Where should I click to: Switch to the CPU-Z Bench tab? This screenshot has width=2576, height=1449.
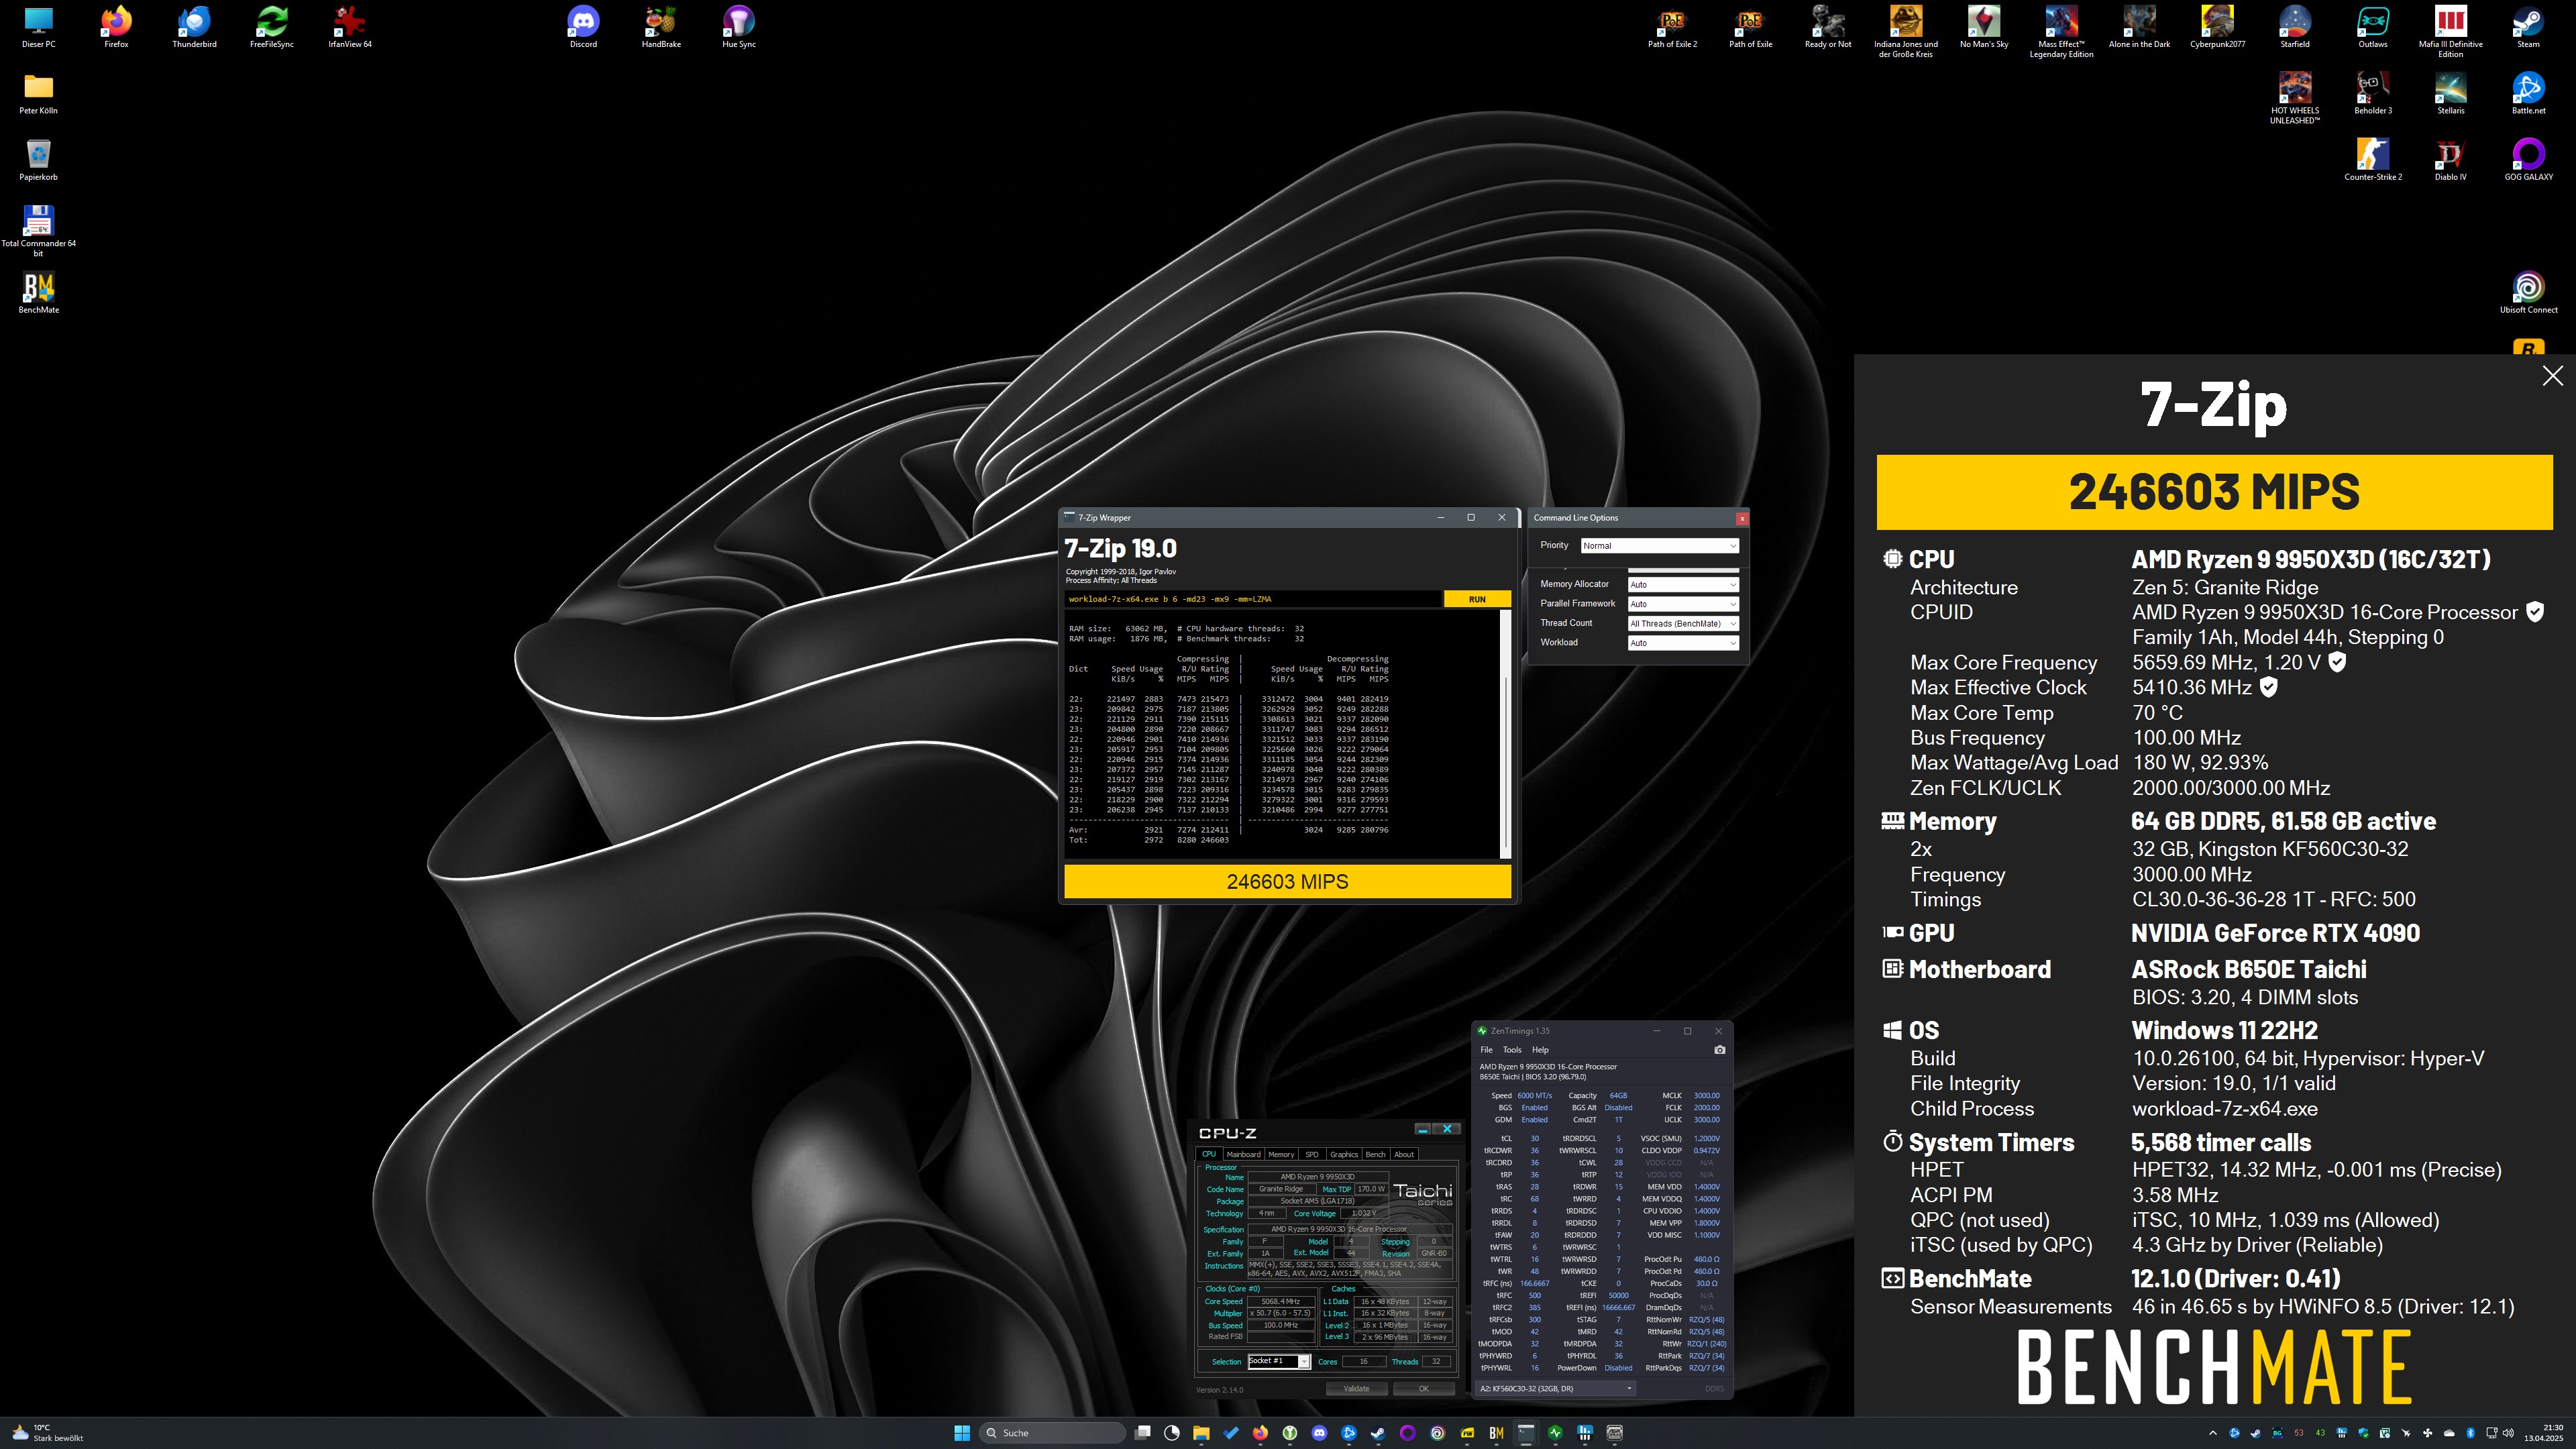(1376, 1154)
